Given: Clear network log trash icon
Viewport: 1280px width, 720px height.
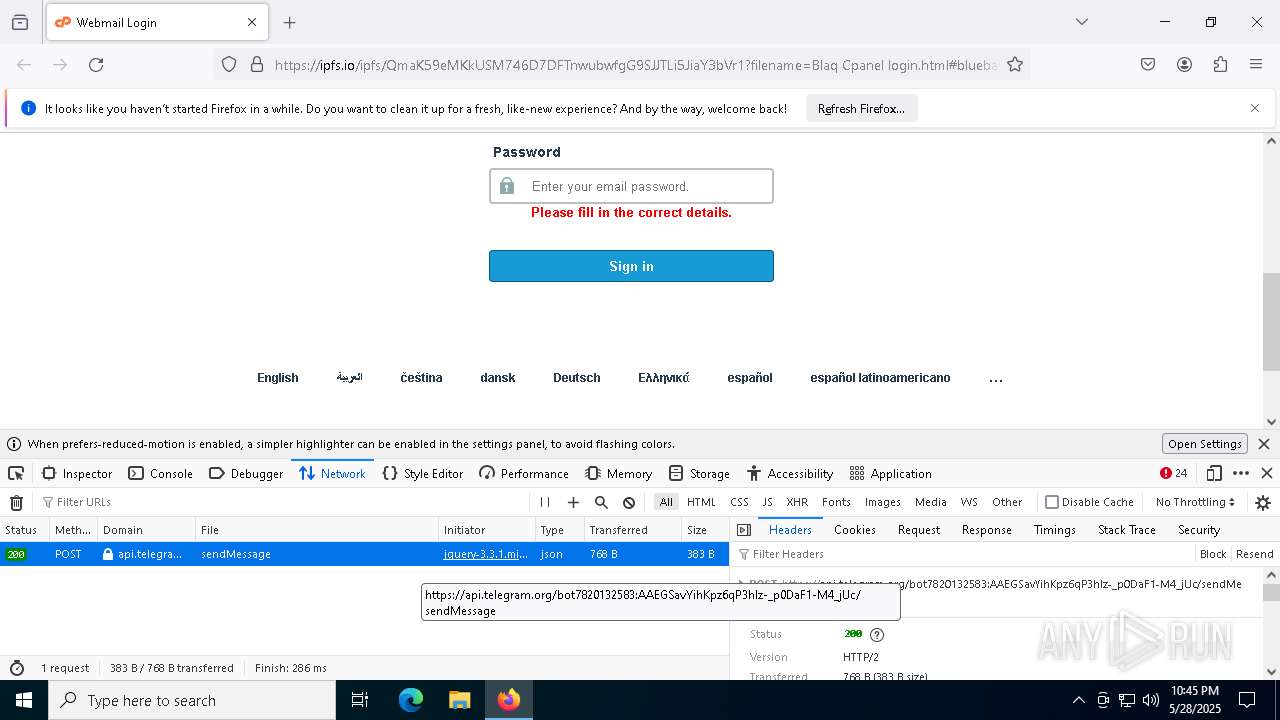Looking at the screenshot, I should [16, 503].
